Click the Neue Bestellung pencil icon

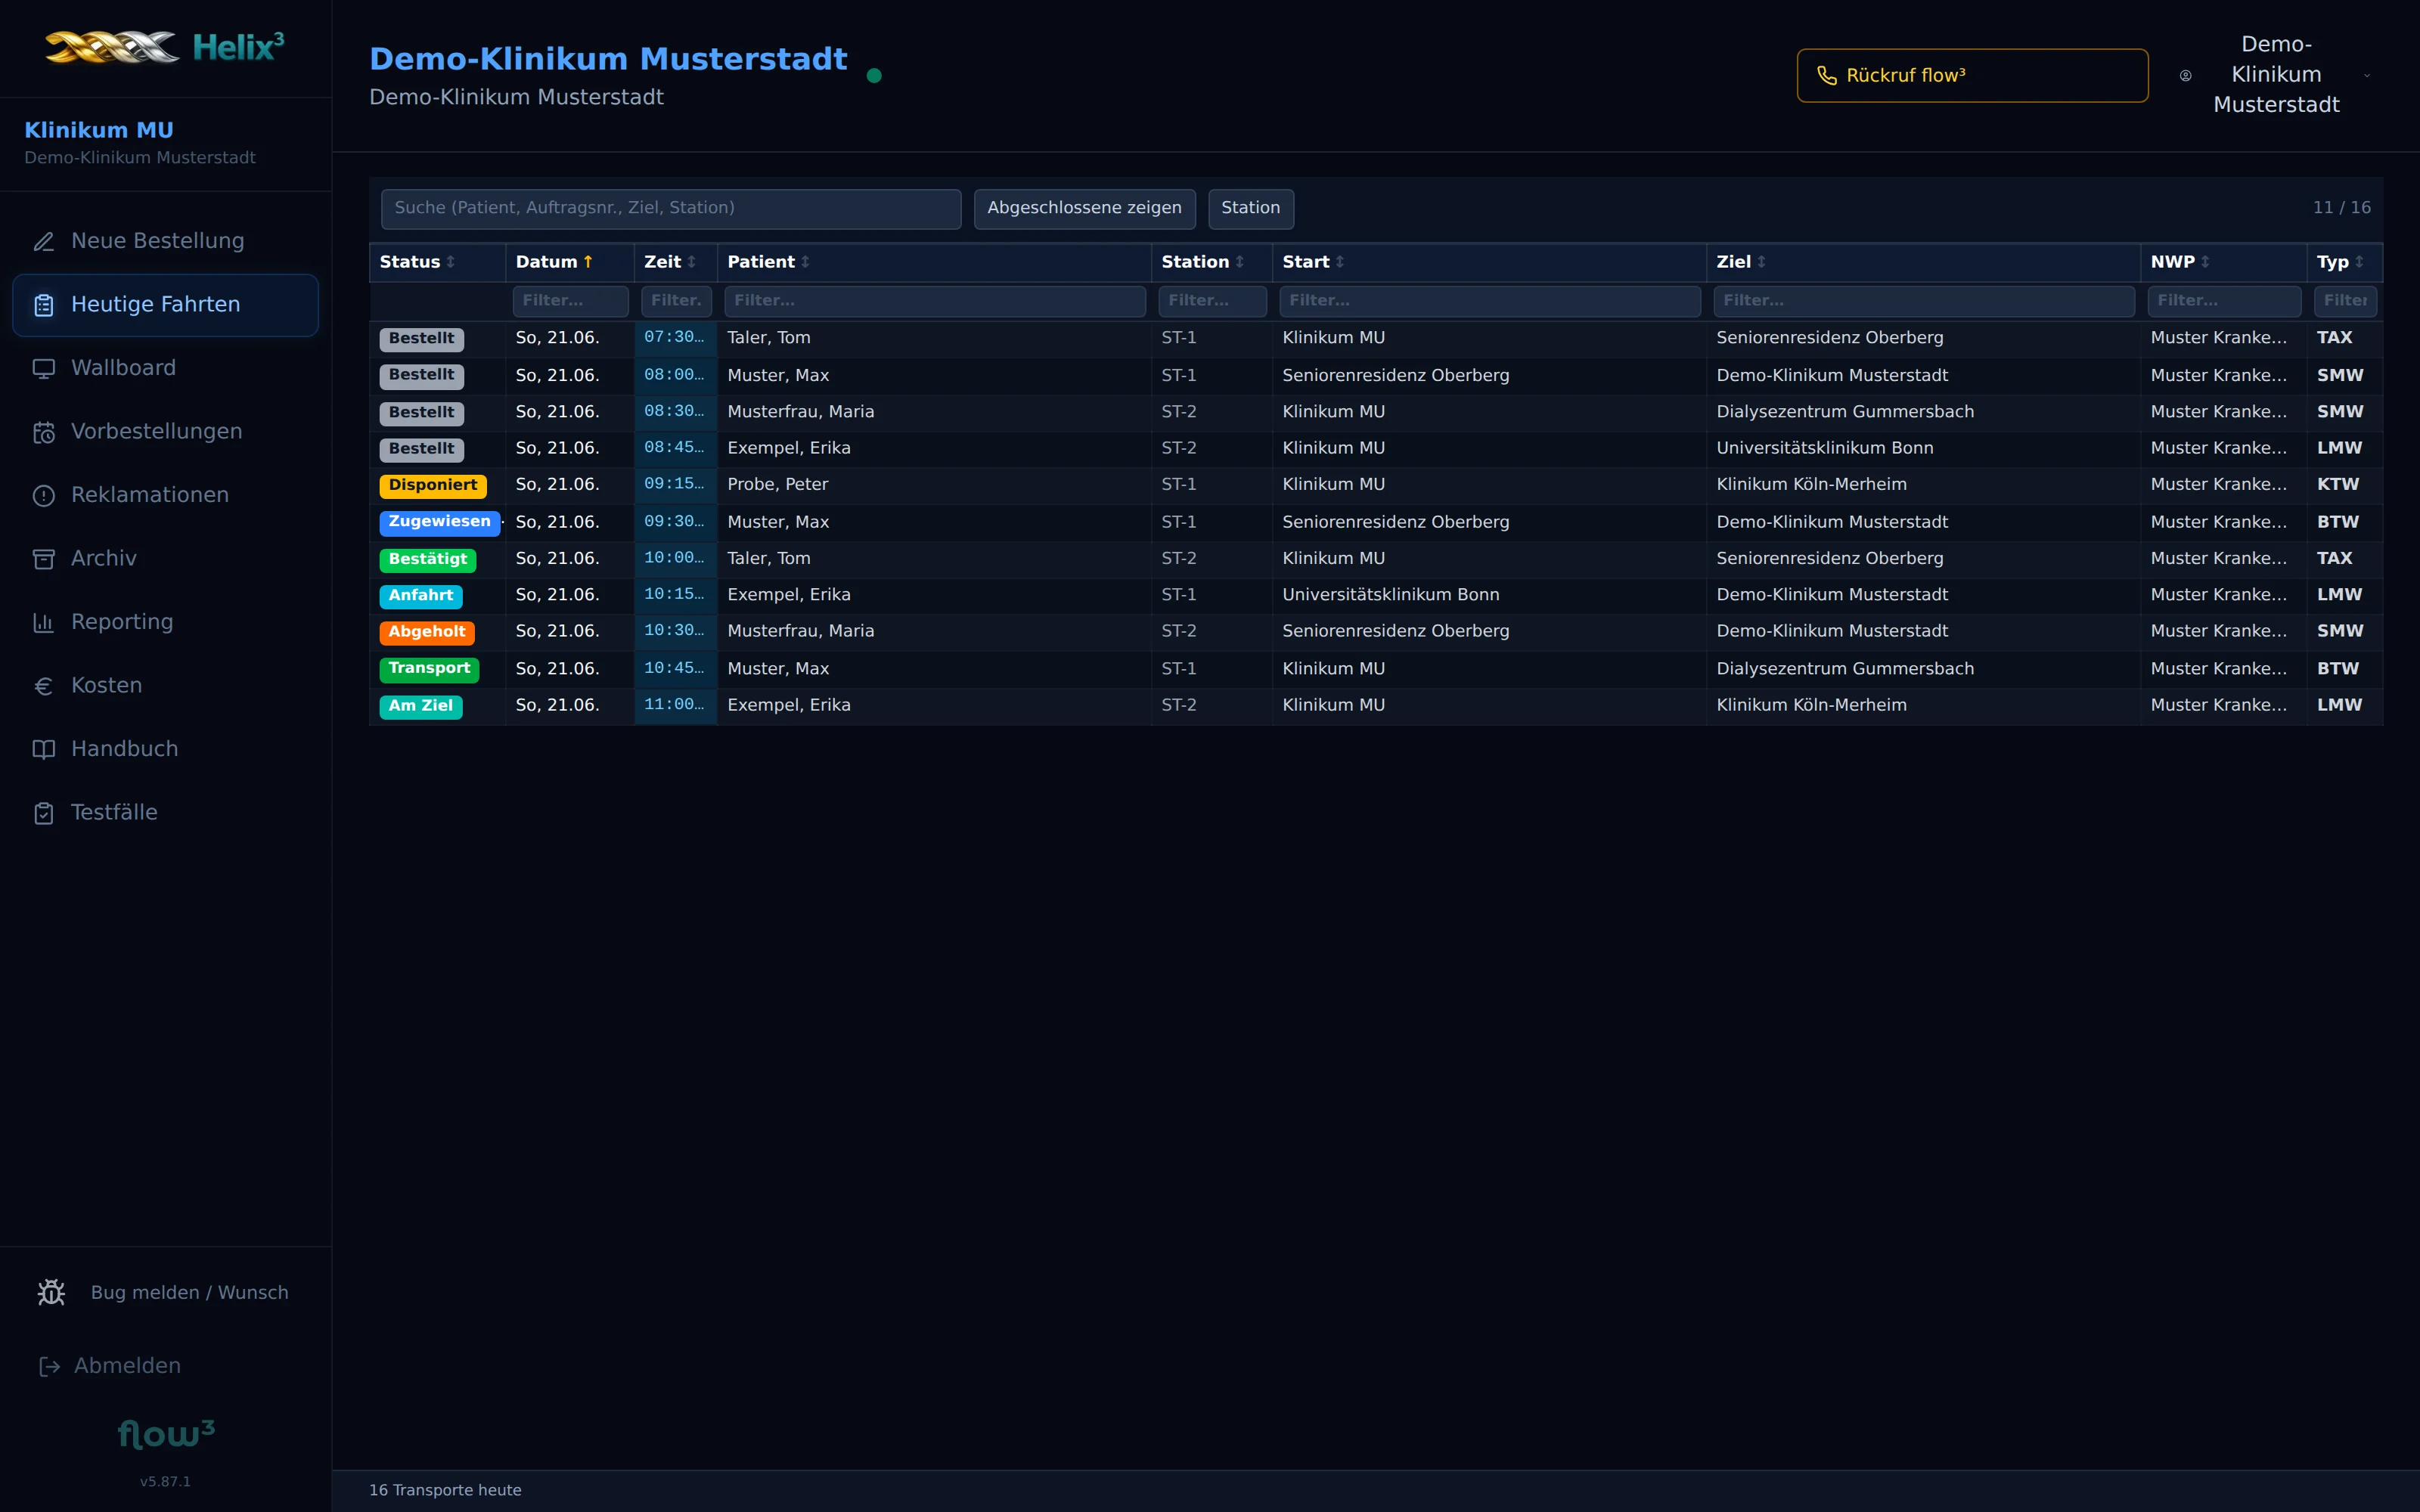(44, 241)
